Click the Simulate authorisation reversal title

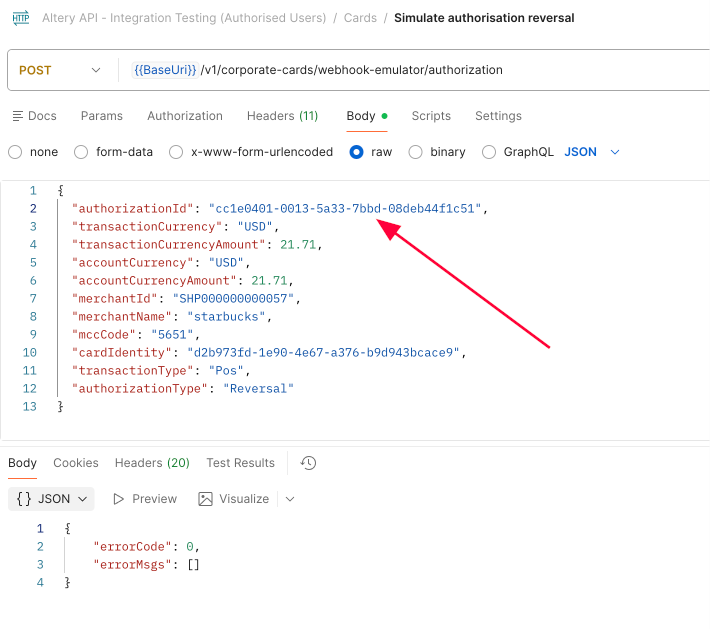[x=484, y=18]
